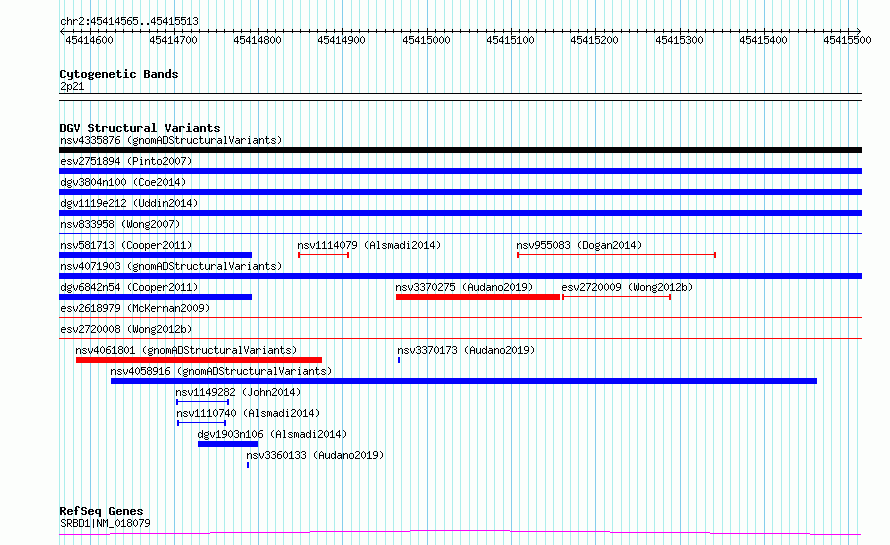Select the blue bar under dgv6842n54
The image size is (890, 545).
tap(156, 297)
